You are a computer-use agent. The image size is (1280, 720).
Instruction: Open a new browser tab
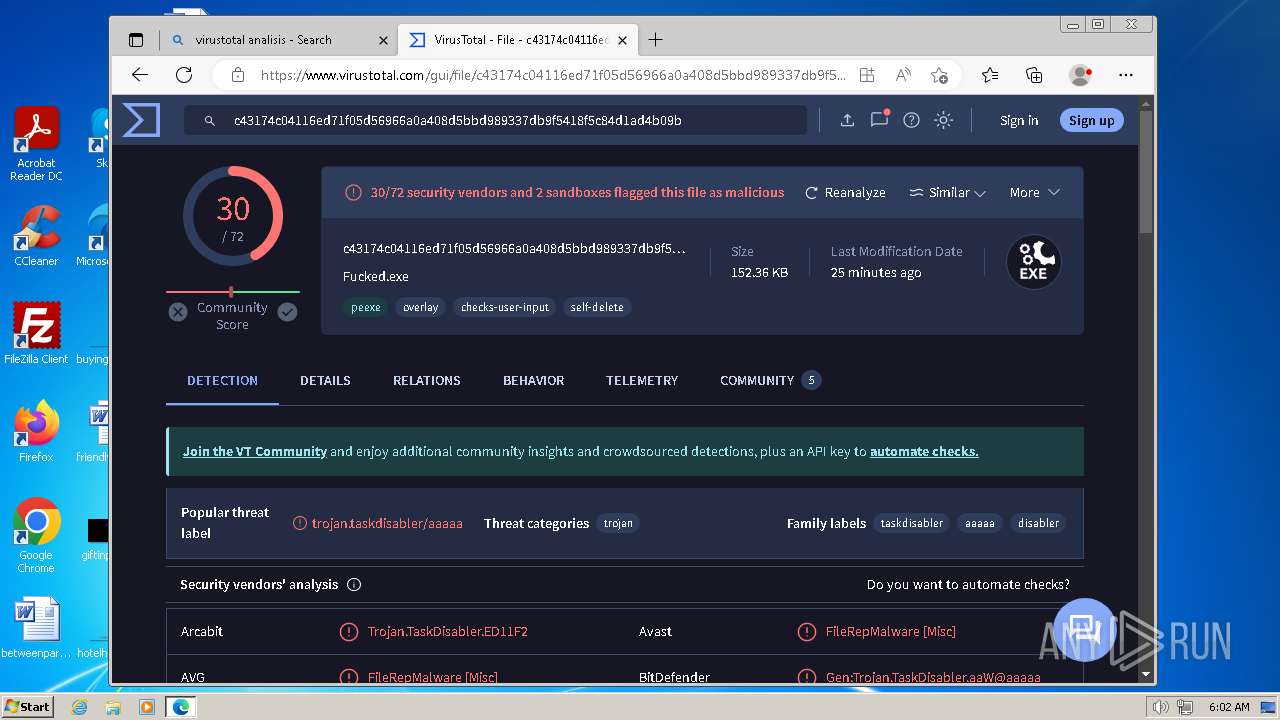pyautogui.click(x=655, y=40)
